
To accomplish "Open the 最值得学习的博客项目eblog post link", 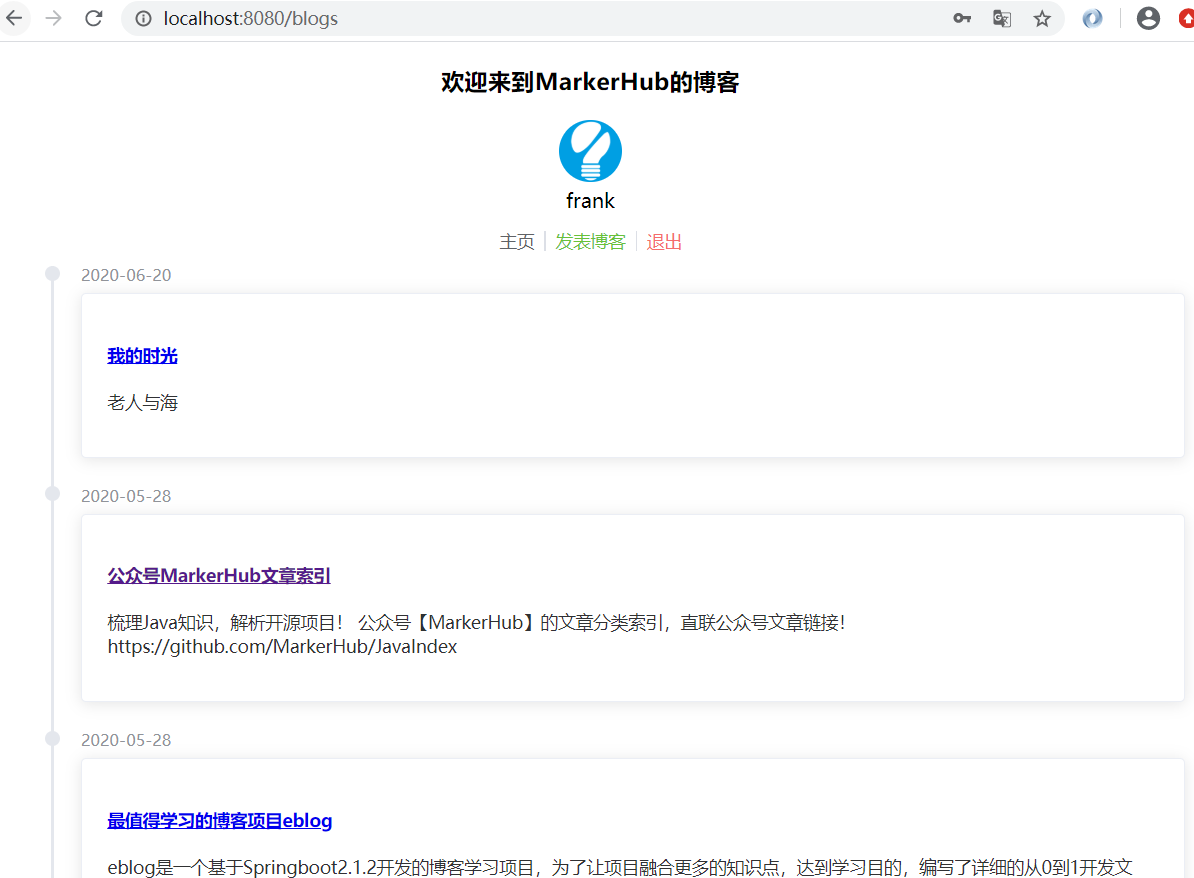I will 219,821.
